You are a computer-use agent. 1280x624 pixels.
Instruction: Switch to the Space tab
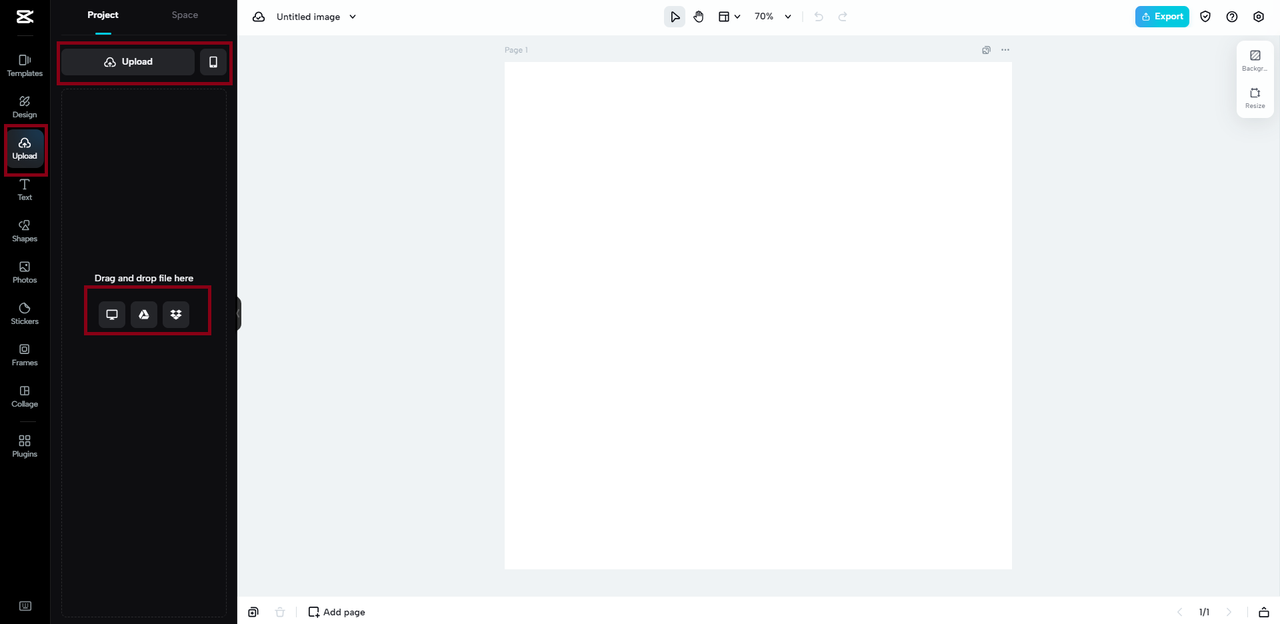pos(185,15)
